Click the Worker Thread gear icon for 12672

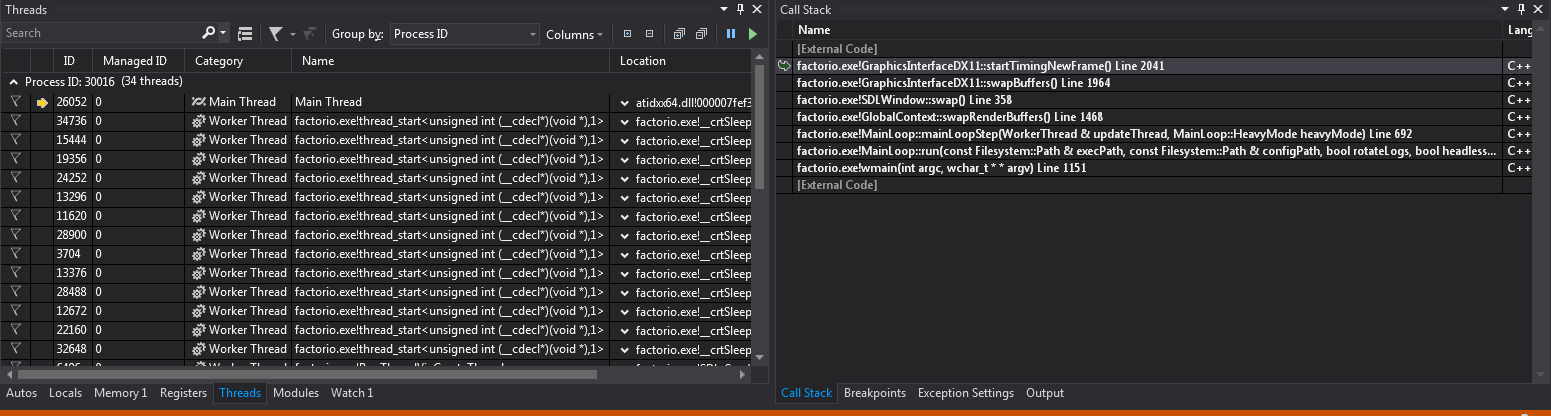tap(198, 311)
